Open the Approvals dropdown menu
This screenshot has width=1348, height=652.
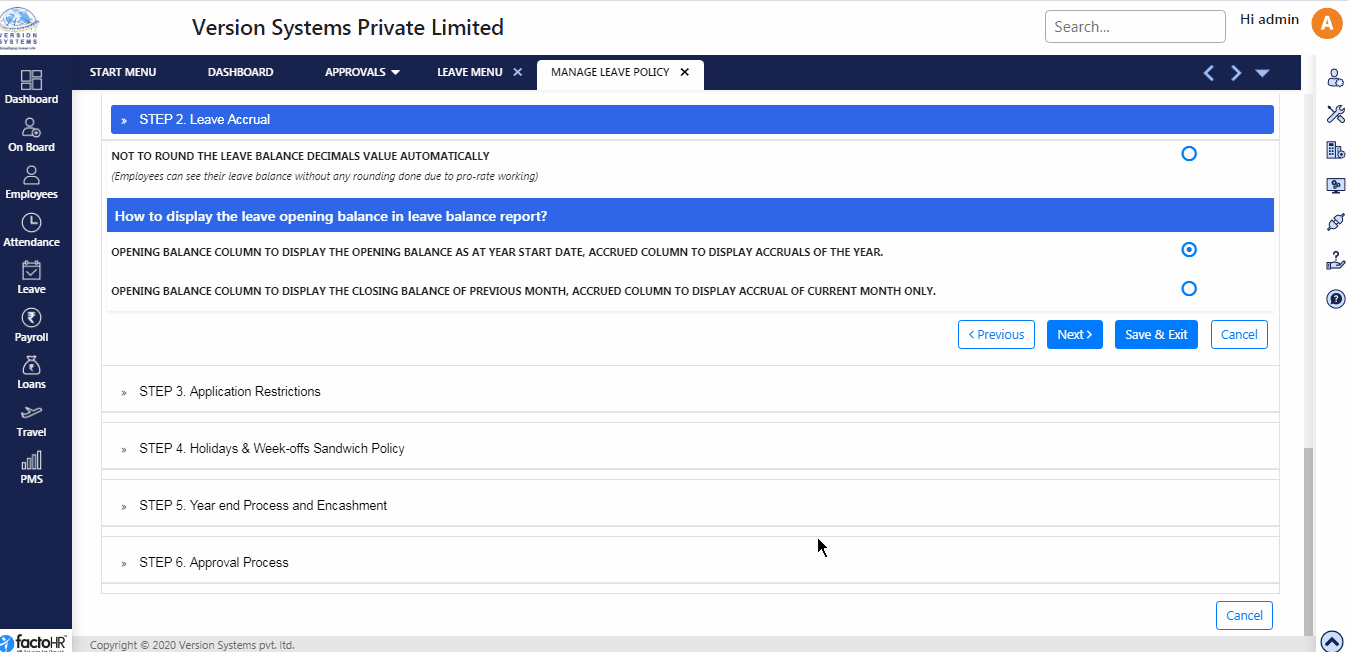tap(362, 72)
